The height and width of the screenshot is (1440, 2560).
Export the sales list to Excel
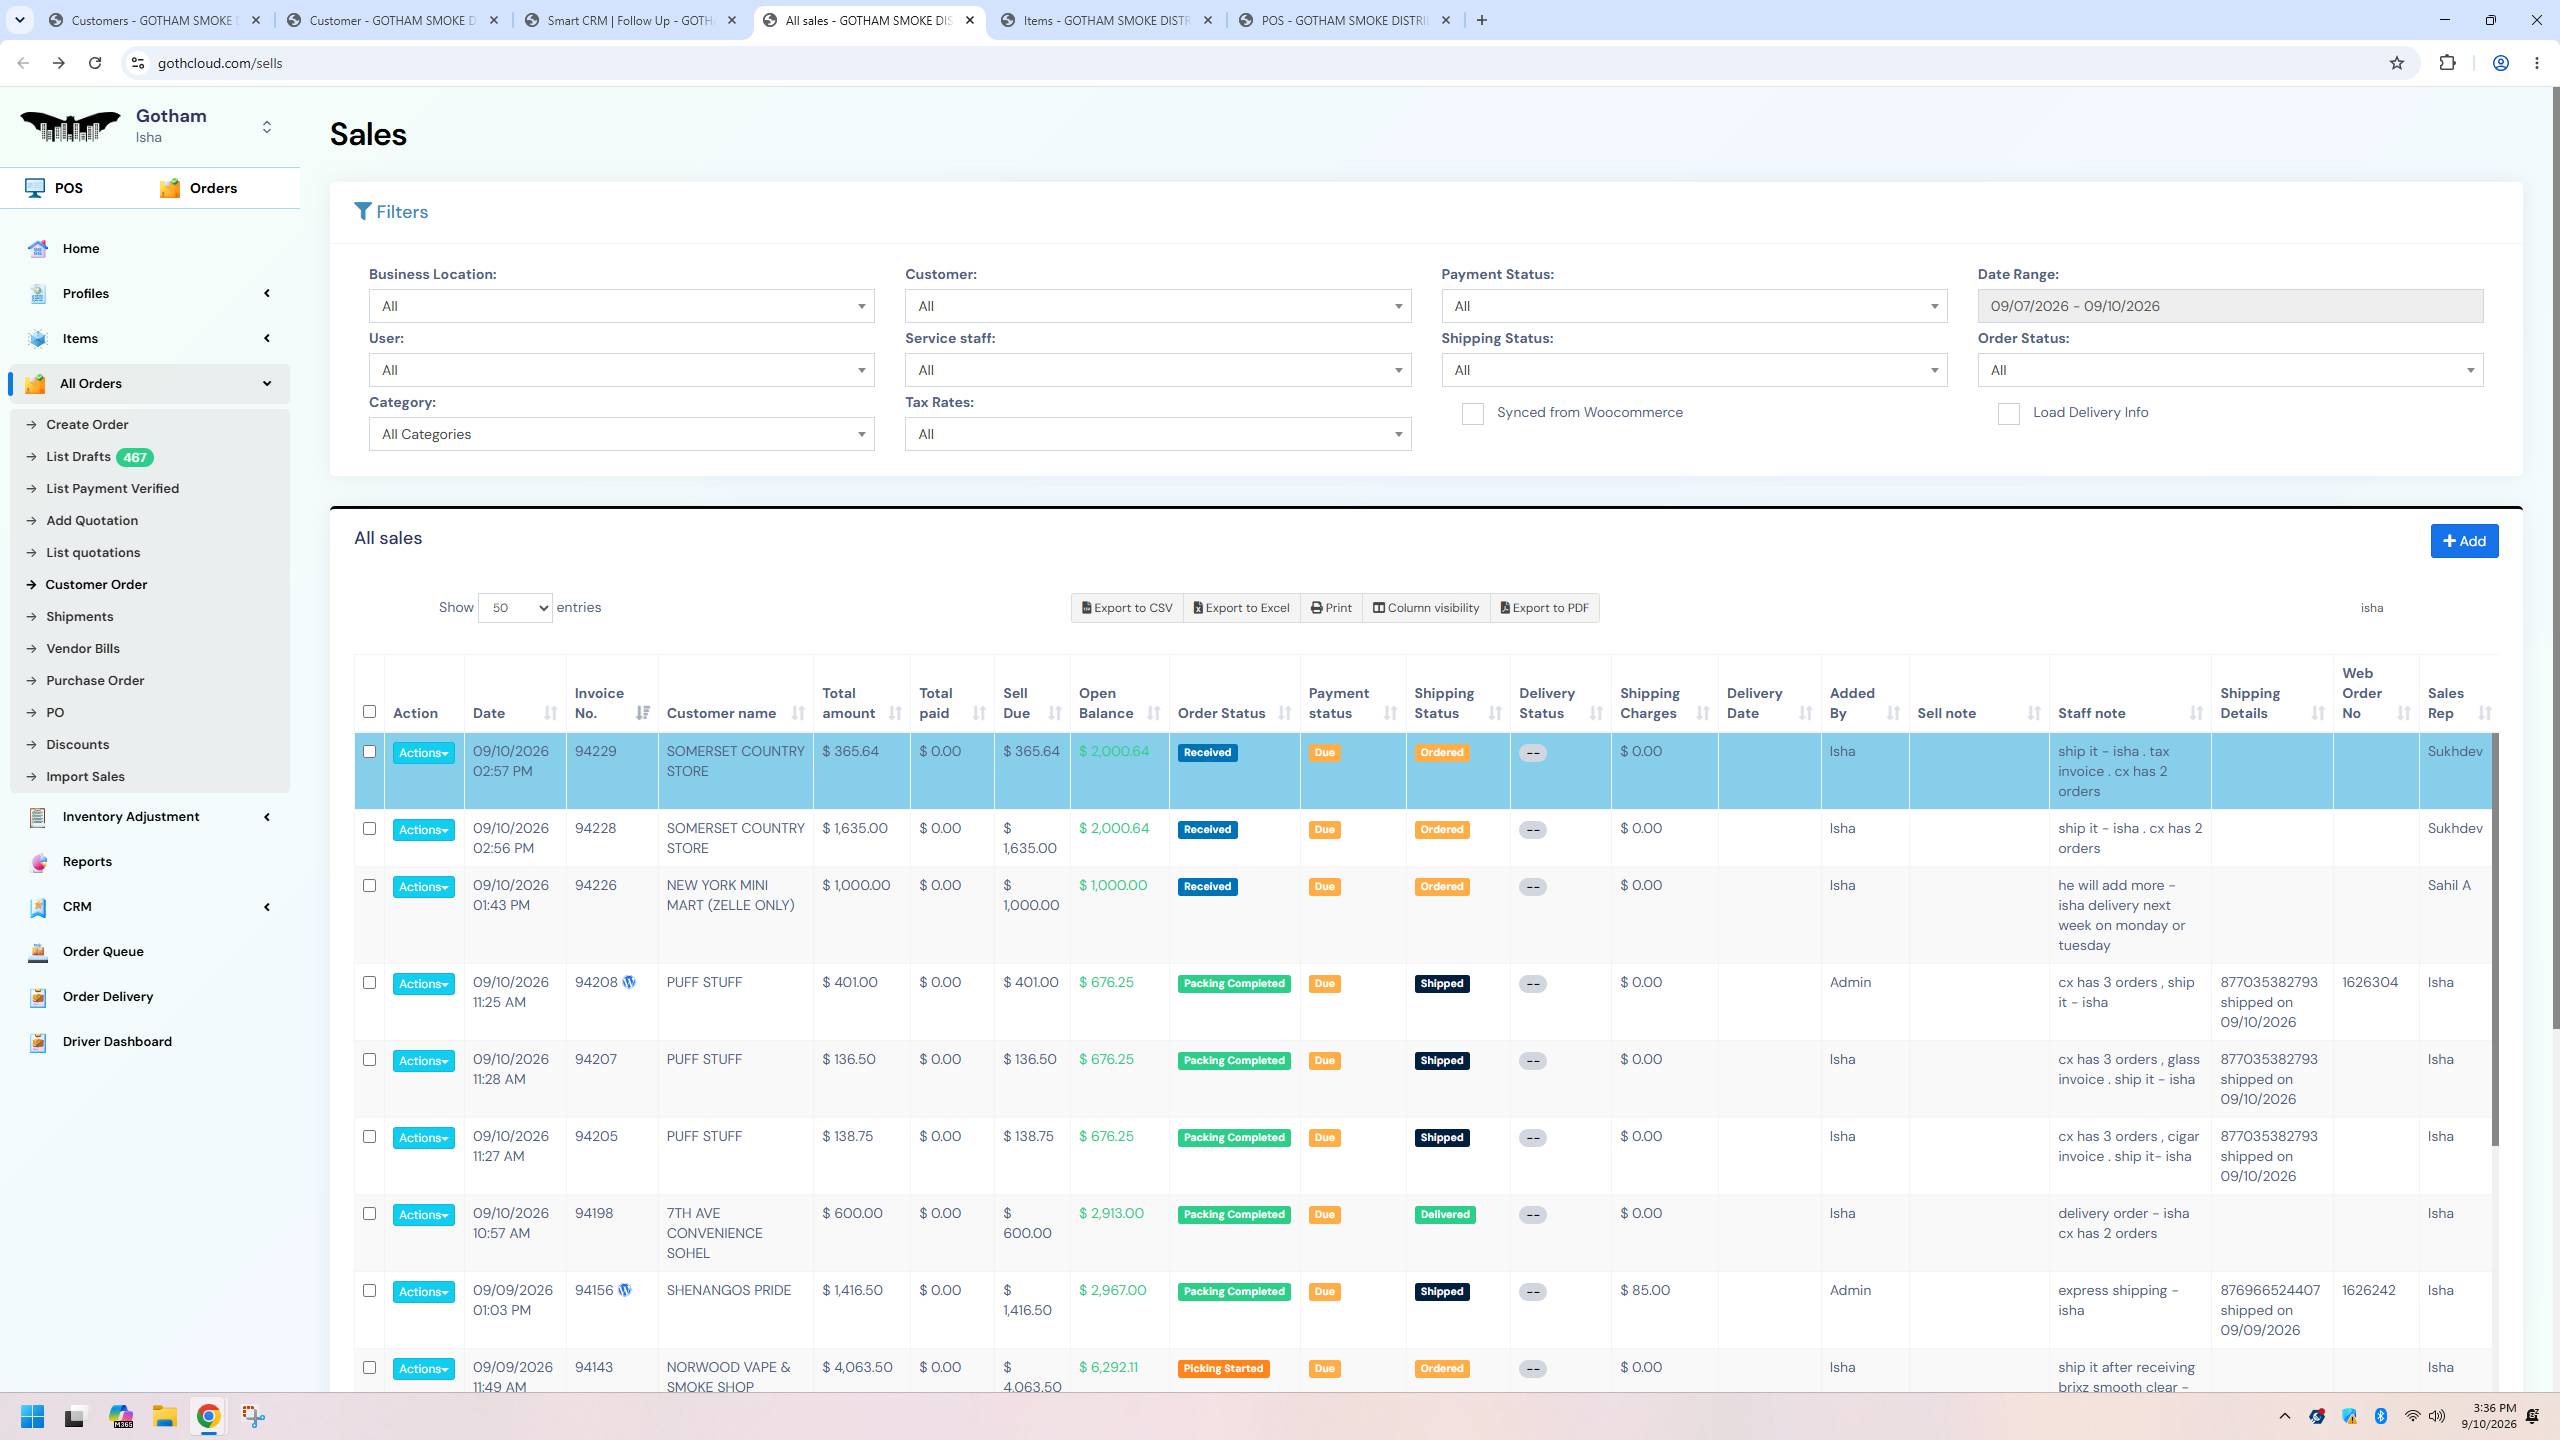pos(1241,608)
